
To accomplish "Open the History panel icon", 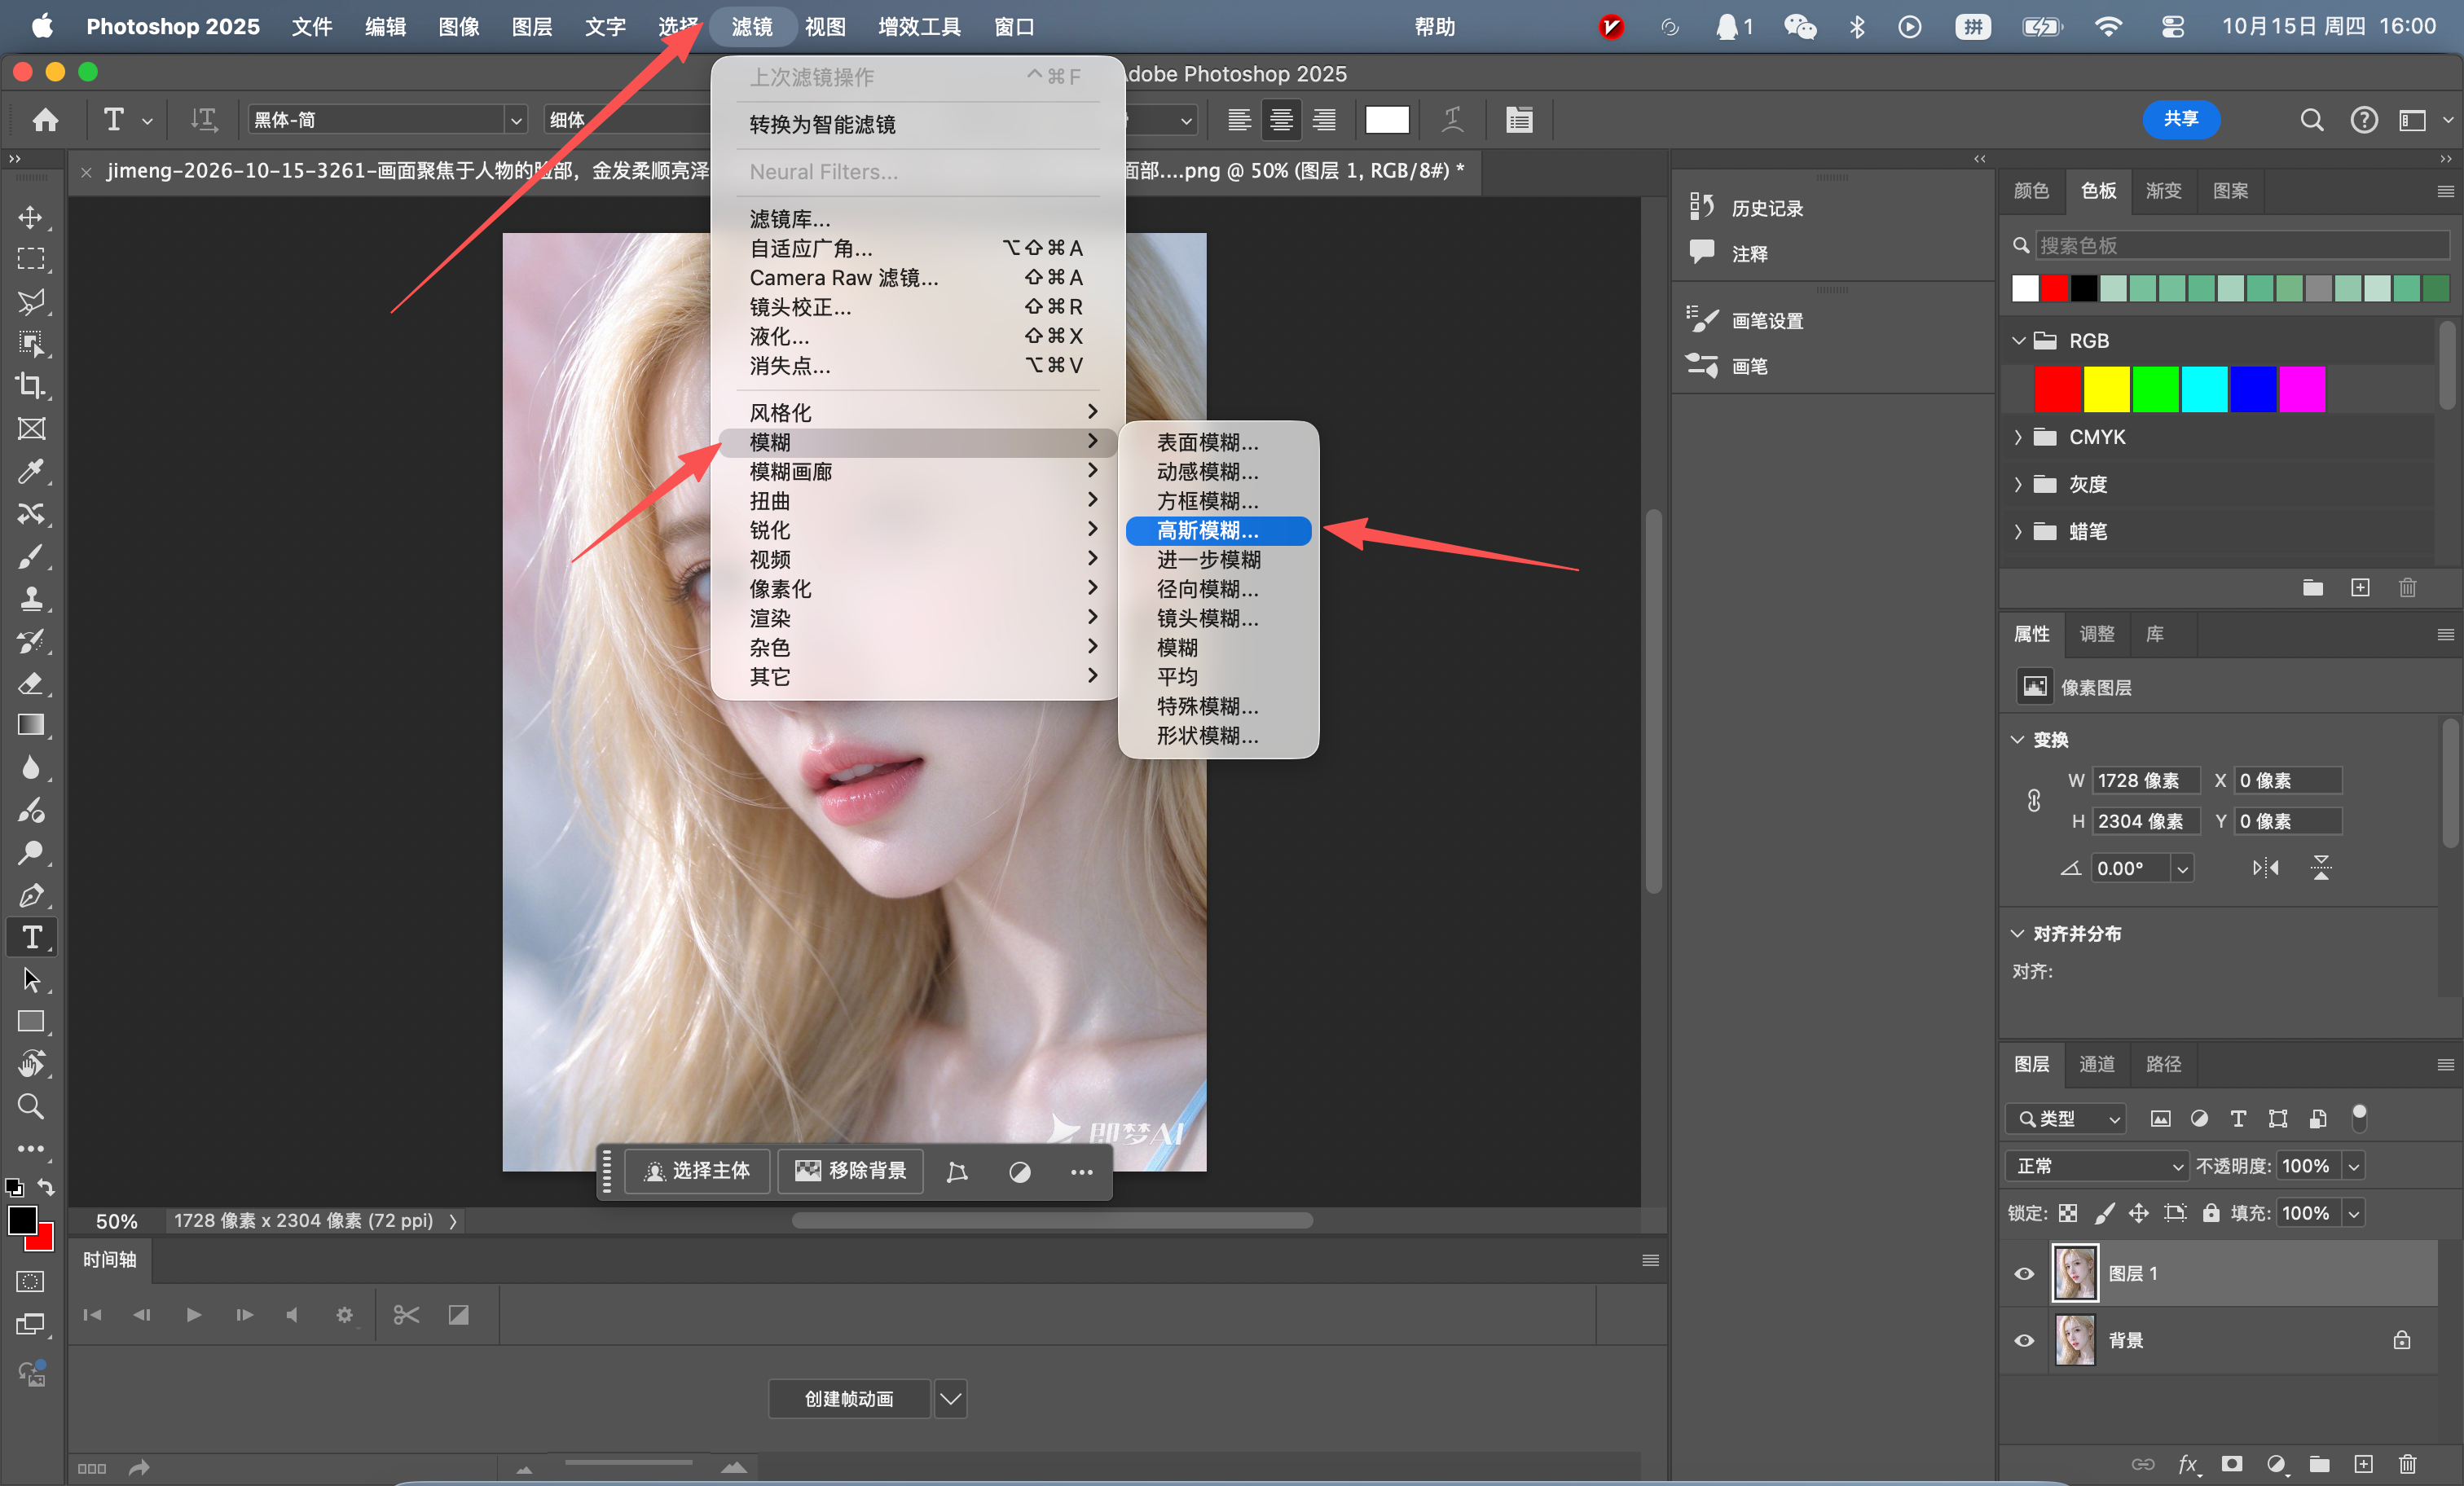I will pos(1702,207).
